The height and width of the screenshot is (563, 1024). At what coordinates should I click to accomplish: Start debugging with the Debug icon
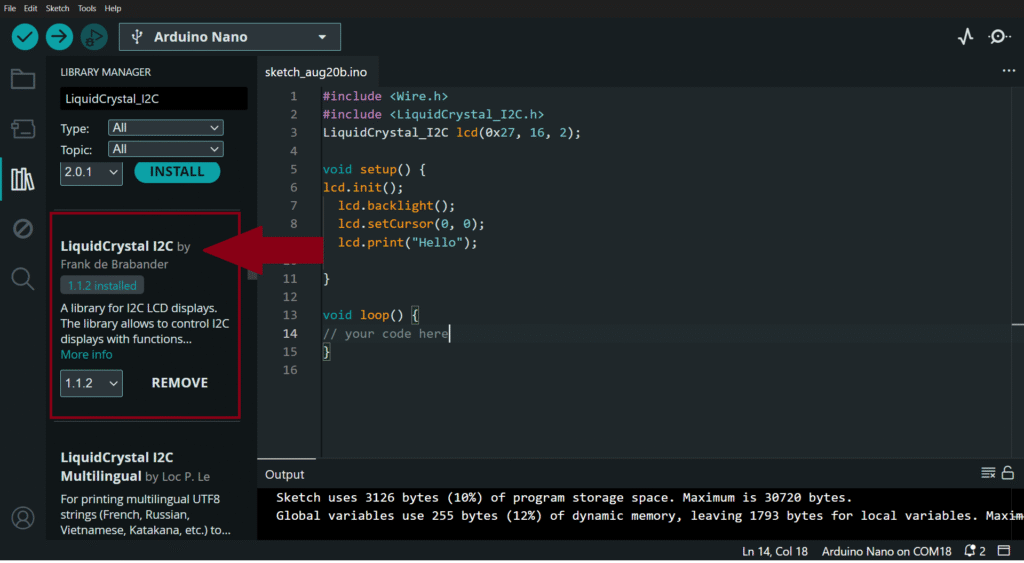(x=94, y=37)
